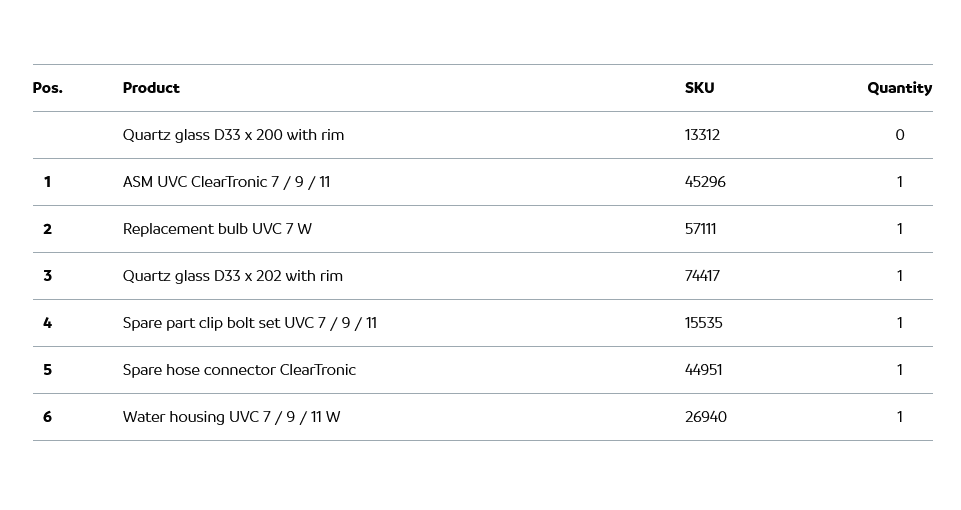Select Quartz glass D33 x 202 with rim
The height and width of the screenshot is (510, 961).
[232, 276]
